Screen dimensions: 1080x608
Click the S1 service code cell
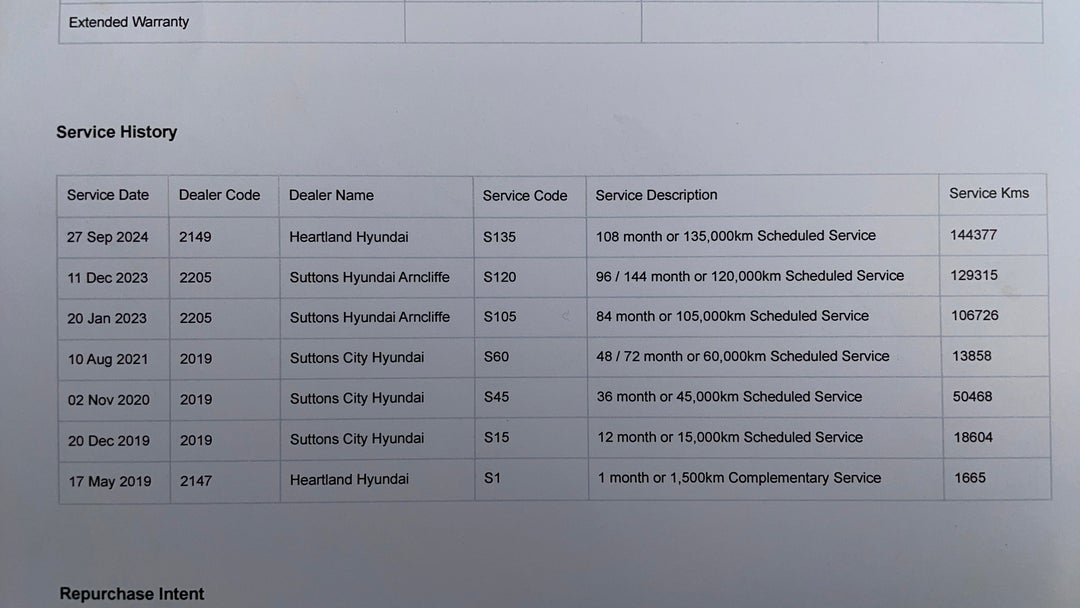[489, 478]
